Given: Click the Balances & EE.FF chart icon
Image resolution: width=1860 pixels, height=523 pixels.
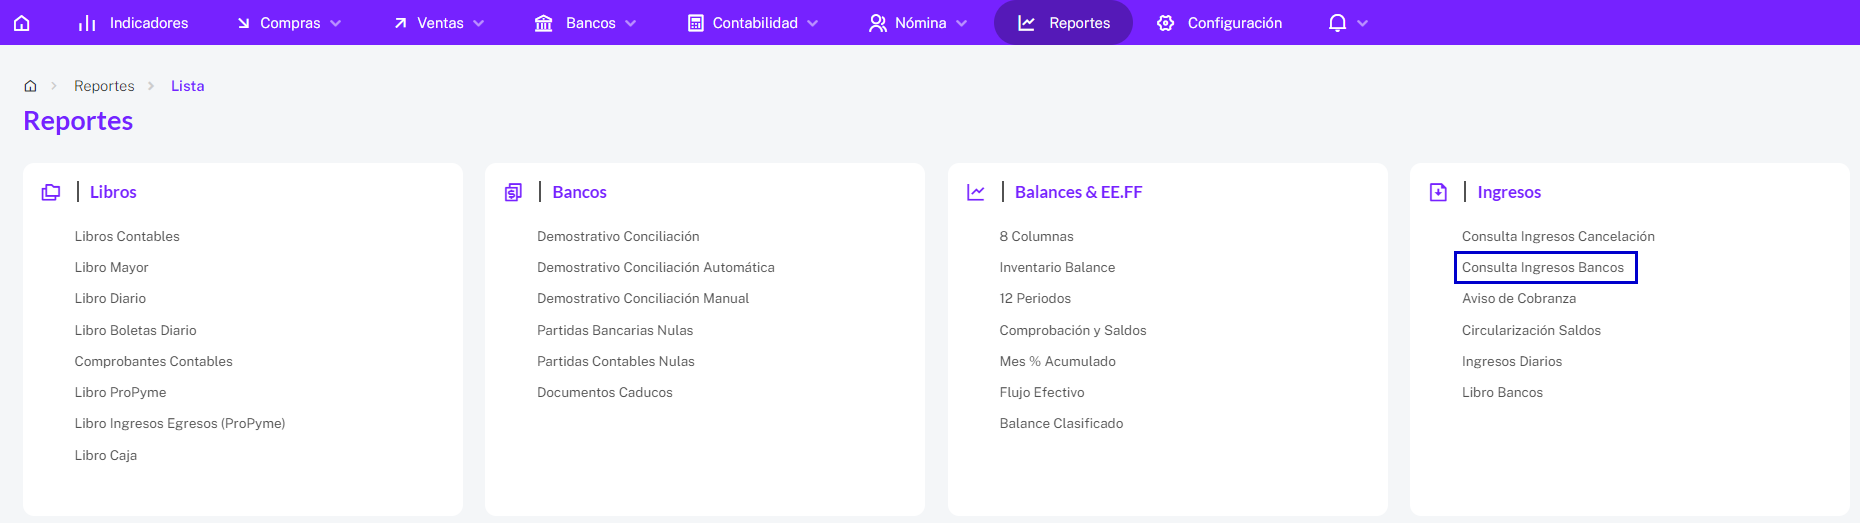Looking at the screenshot, I should point(976,192).
